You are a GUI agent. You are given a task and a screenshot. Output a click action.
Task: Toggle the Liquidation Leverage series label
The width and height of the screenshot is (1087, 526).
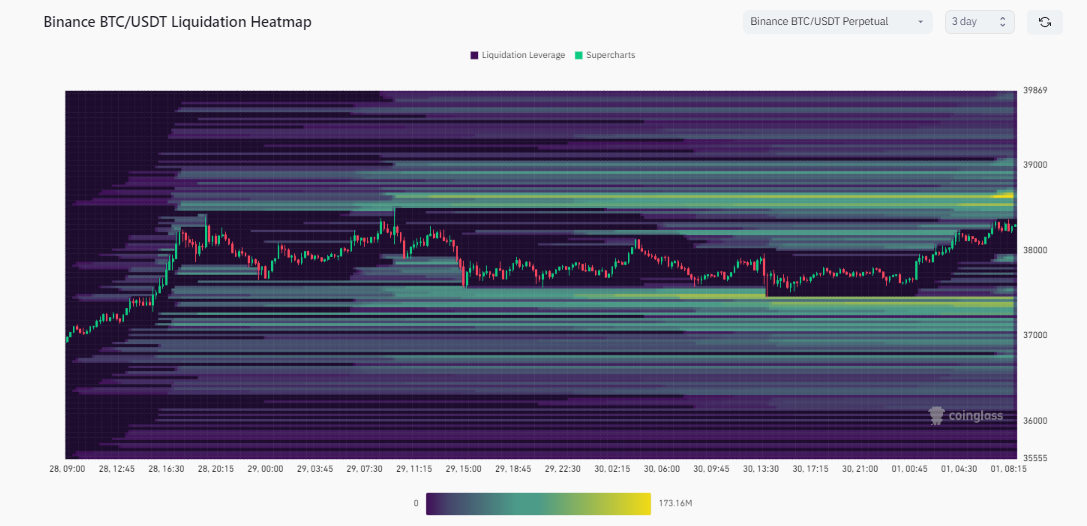pyautogui.click(x=523, y=55)
